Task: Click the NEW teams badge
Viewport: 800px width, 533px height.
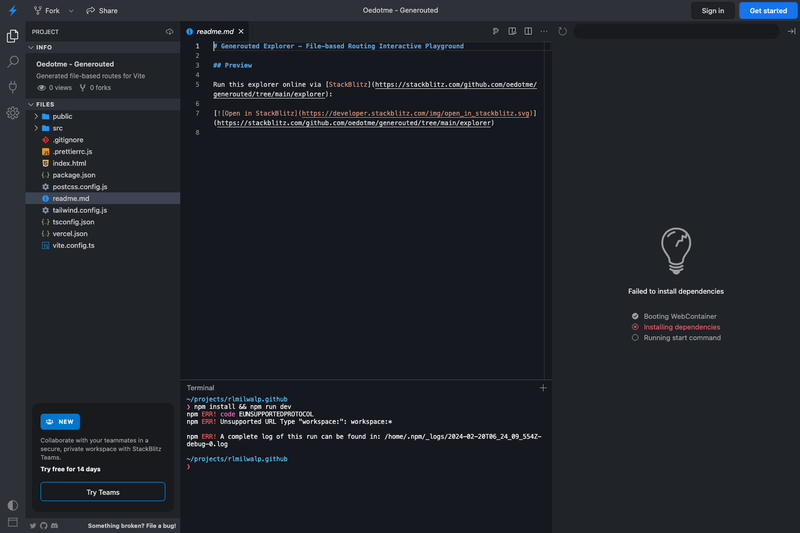Action: (x=60, y=422)
